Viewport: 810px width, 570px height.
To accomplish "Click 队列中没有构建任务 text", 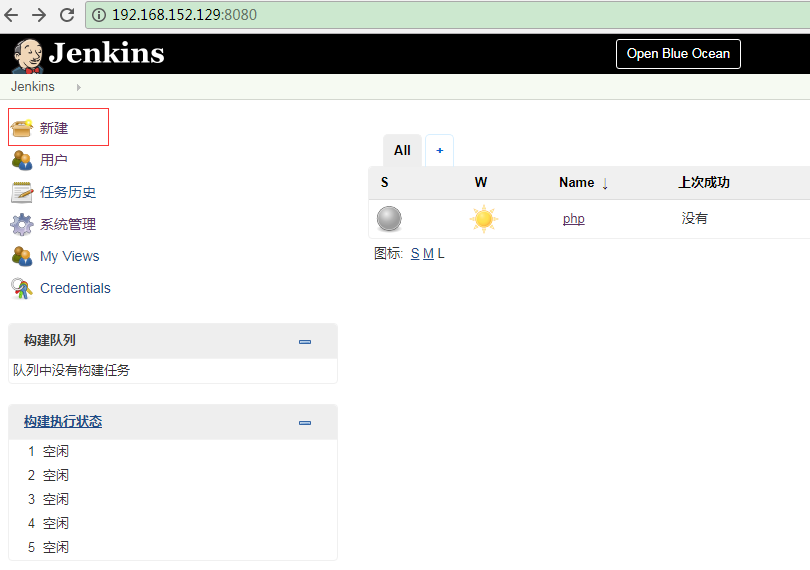I will 71,371.
